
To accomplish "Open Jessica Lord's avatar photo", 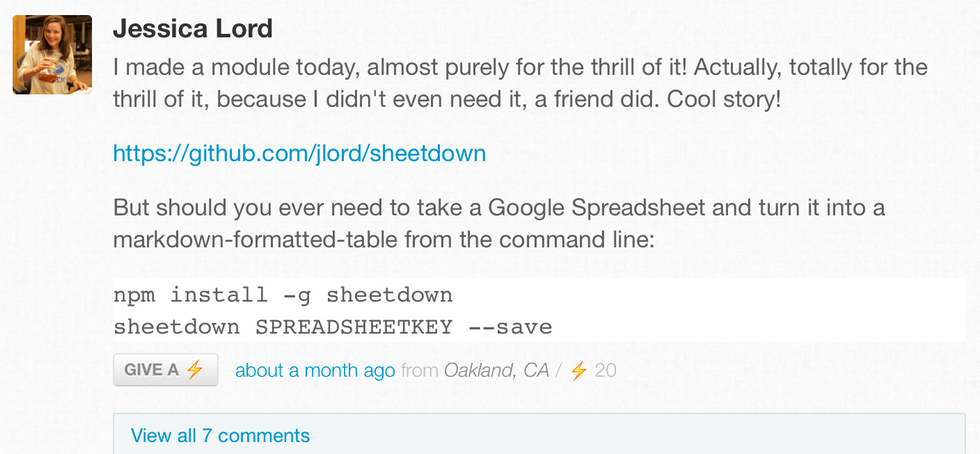I will [x=52, y=54].
